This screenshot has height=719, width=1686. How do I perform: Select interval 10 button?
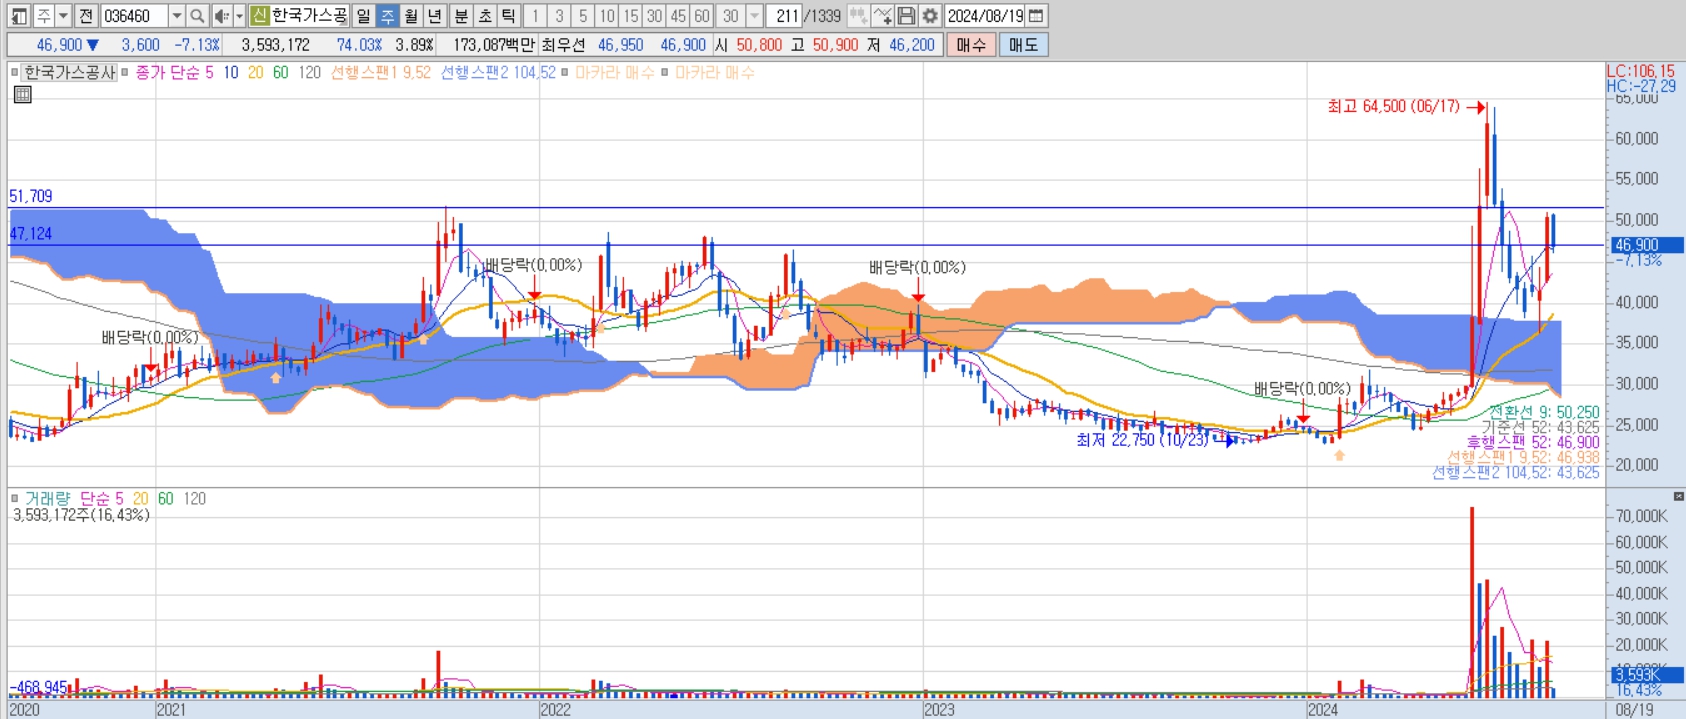pos(607,16)
